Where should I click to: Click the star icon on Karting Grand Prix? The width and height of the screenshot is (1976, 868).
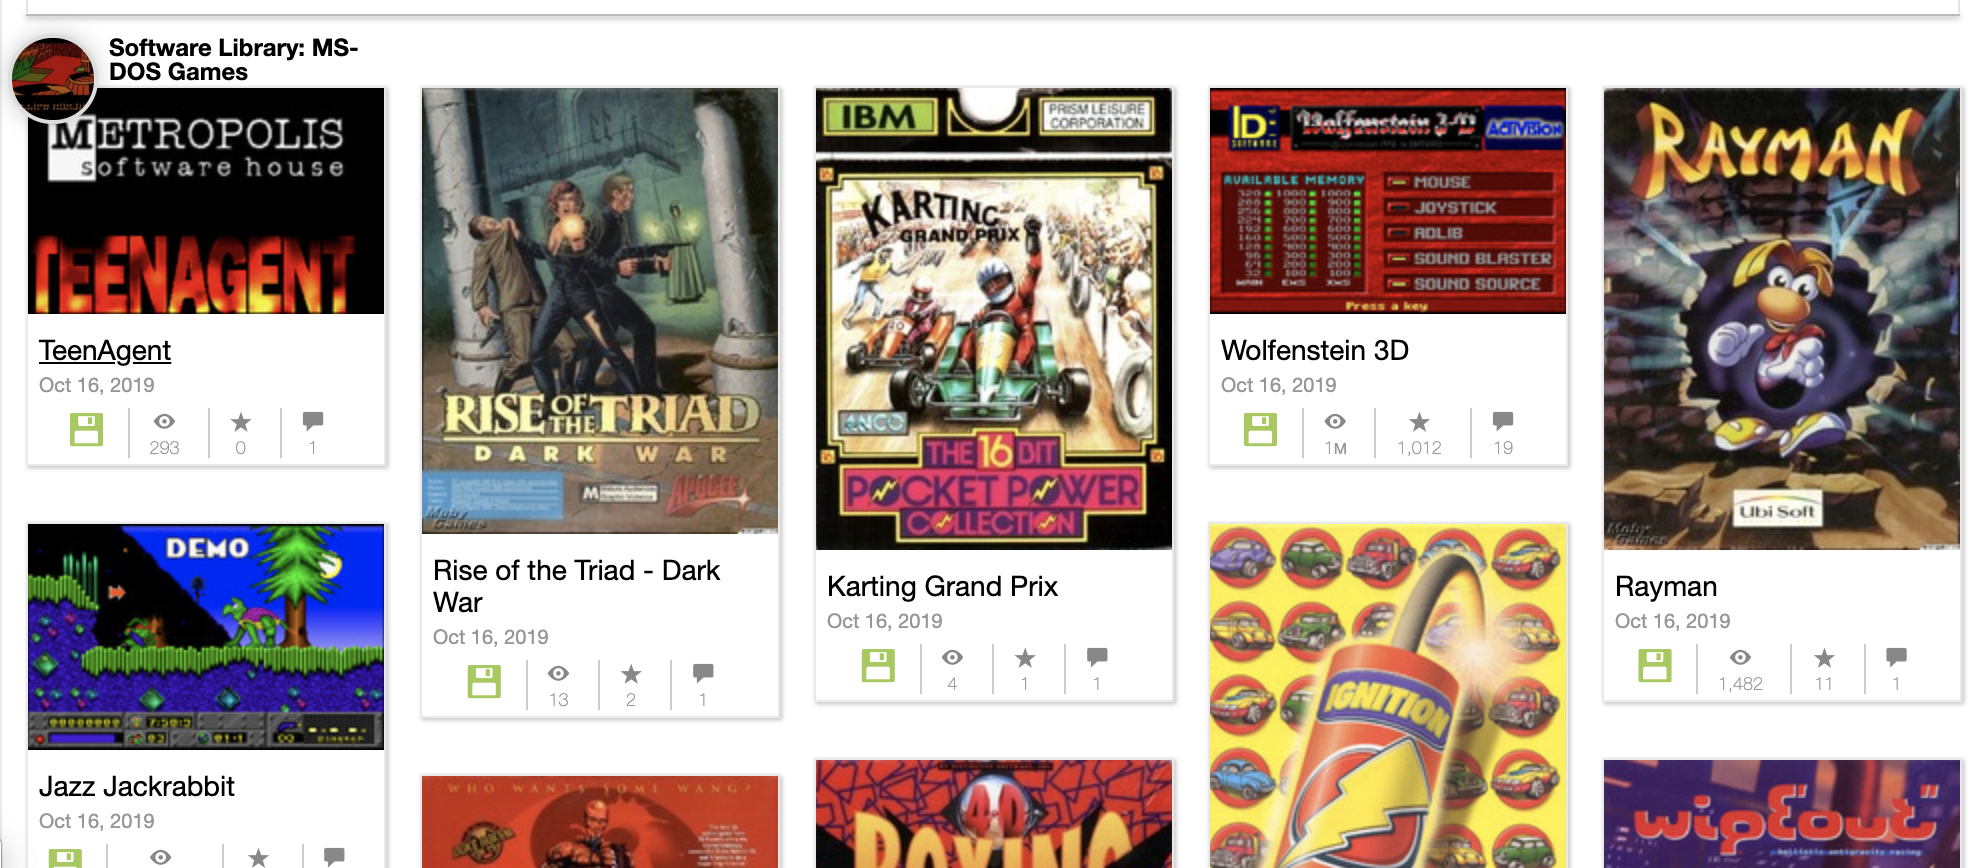pos(1025,658)
